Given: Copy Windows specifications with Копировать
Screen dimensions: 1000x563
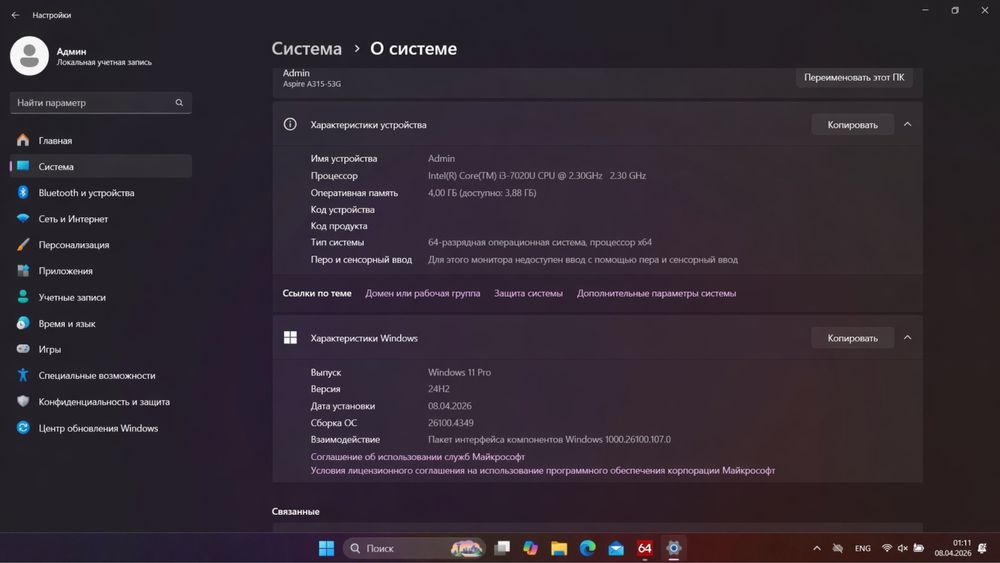Looking at the screenshot, I should pos(853,338).
